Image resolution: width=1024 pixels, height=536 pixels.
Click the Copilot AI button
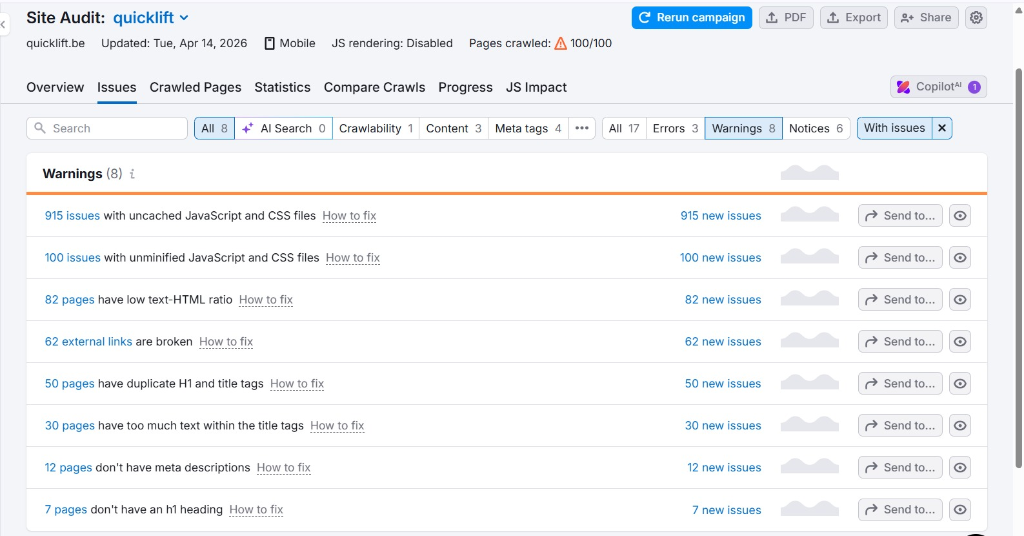[x=937, y=87]
